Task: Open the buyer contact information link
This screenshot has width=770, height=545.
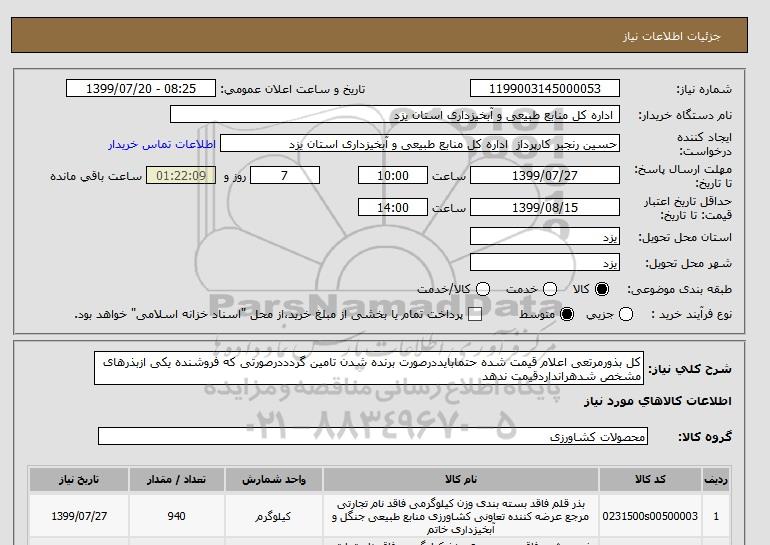Action: pos(162,144)
